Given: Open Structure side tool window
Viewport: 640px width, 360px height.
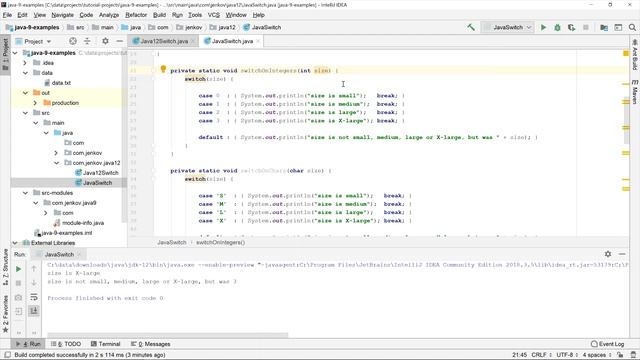Looking at the screenshot, I should coord(5,267).
